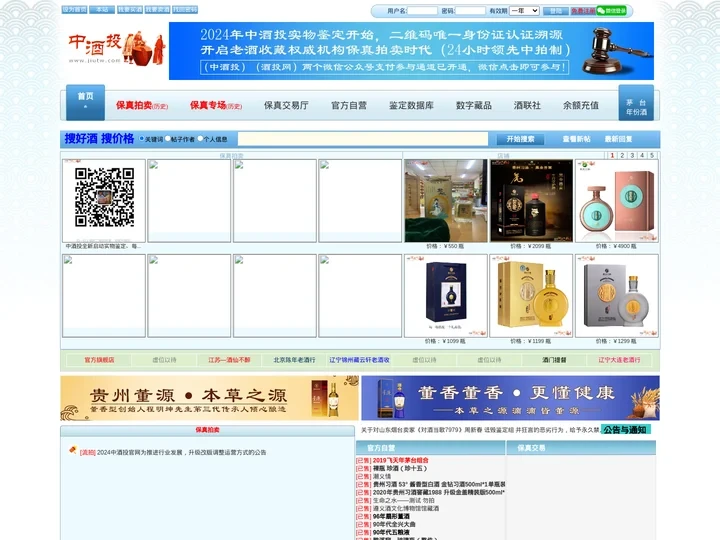The image size is (720, 540).
Task: Click the WeChat login icon button
Action: pyautogui.click(x=611, y=11)
